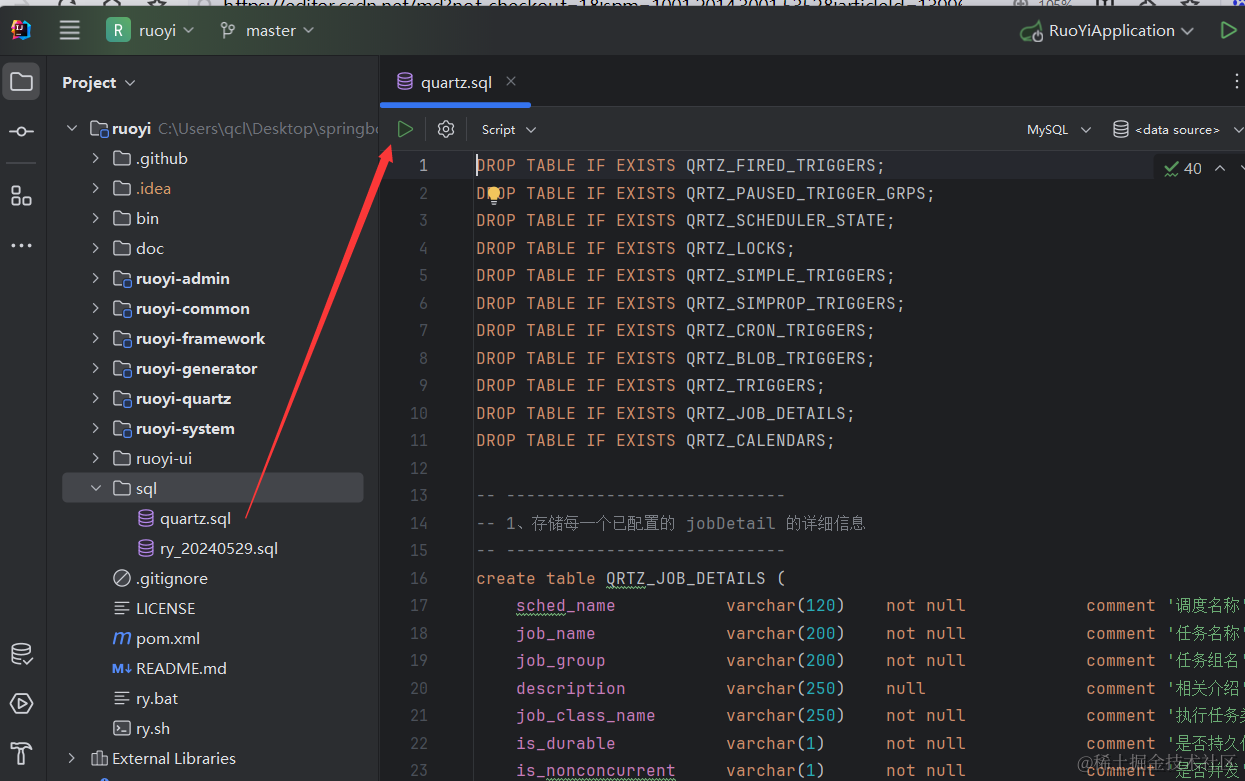Open the RuoYiApplication run configuration selector
This screenshot has height=781, width=1245.
pyautogui.click(x=1109, y=31)
